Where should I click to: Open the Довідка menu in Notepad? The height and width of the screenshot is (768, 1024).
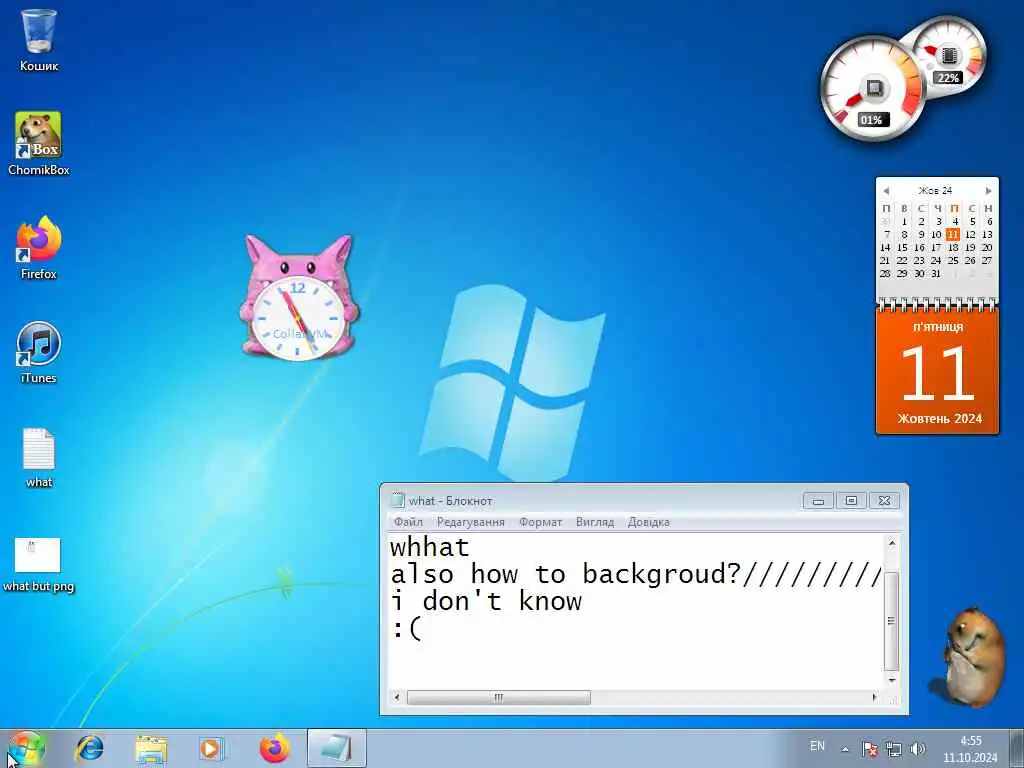tap(648, 522)
